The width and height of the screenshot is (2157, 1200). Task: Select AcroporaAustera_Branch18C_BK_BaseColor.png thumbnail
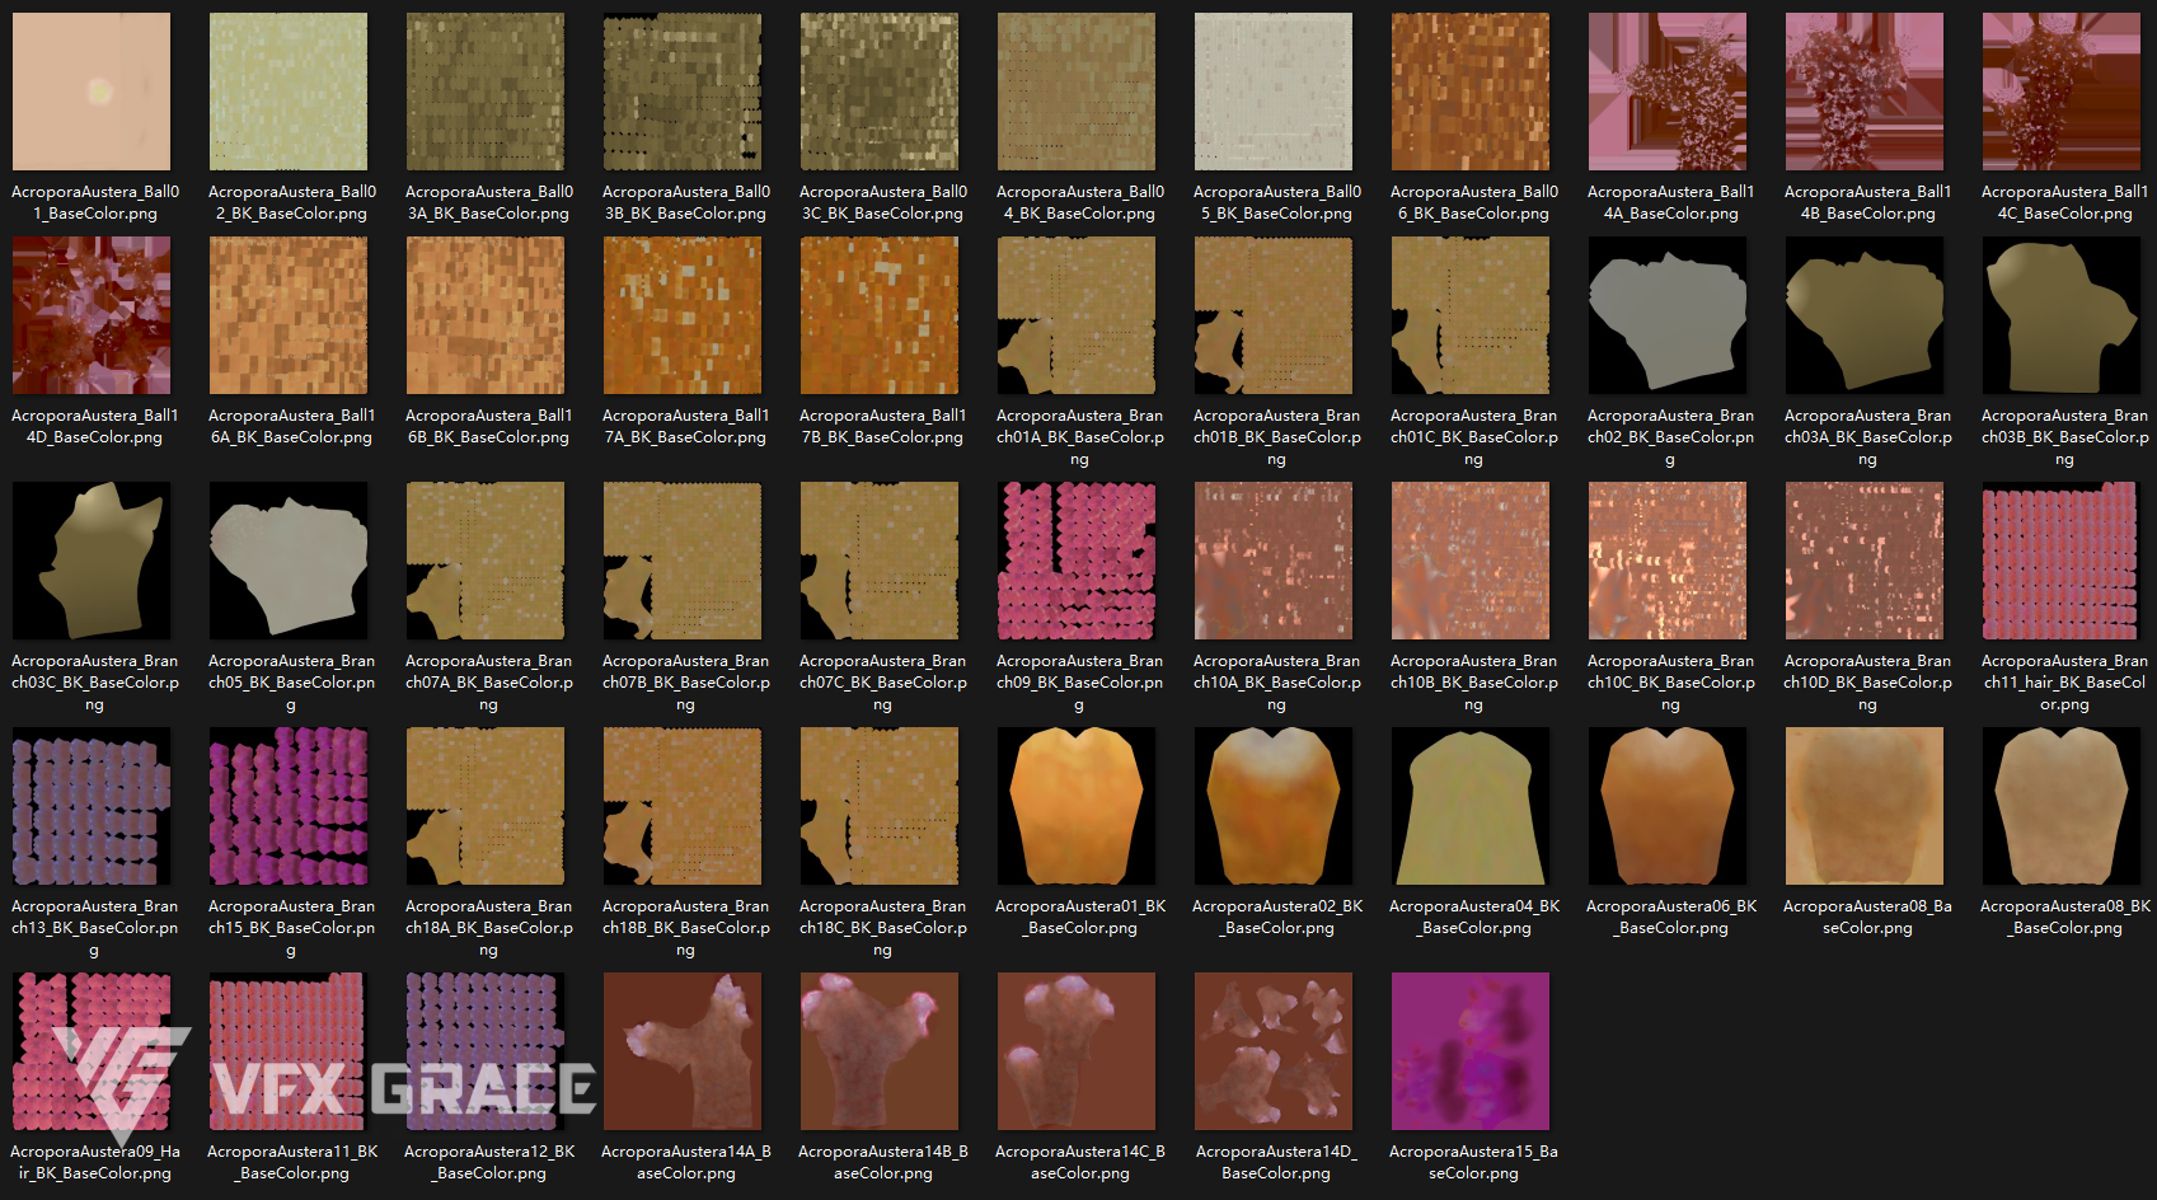tap(879, 805)
